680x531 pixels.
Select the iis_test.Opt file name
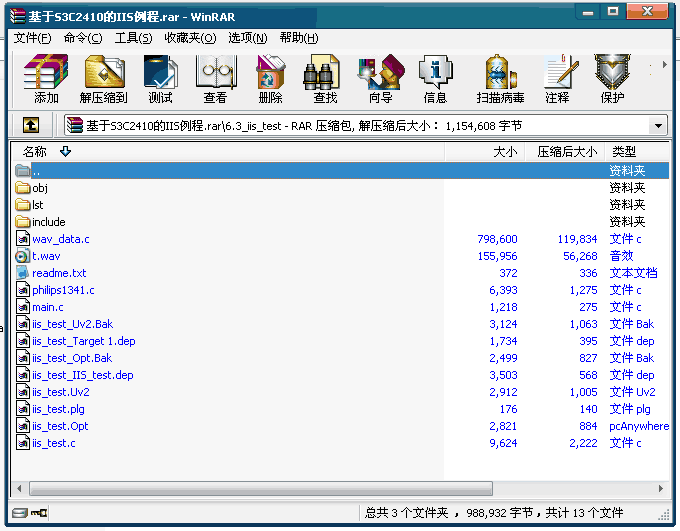60,426
